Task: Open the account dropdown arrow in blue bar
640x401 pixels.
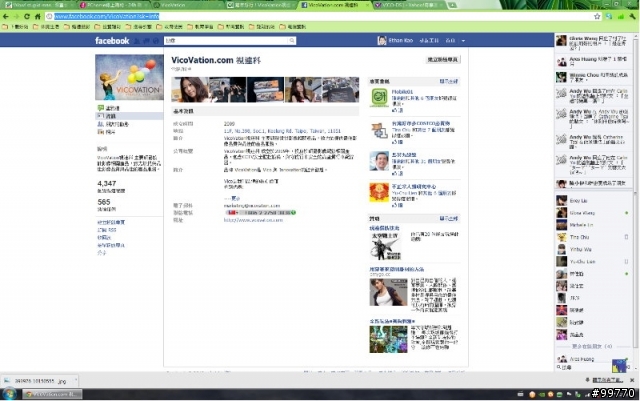Action: click(463, 41)
